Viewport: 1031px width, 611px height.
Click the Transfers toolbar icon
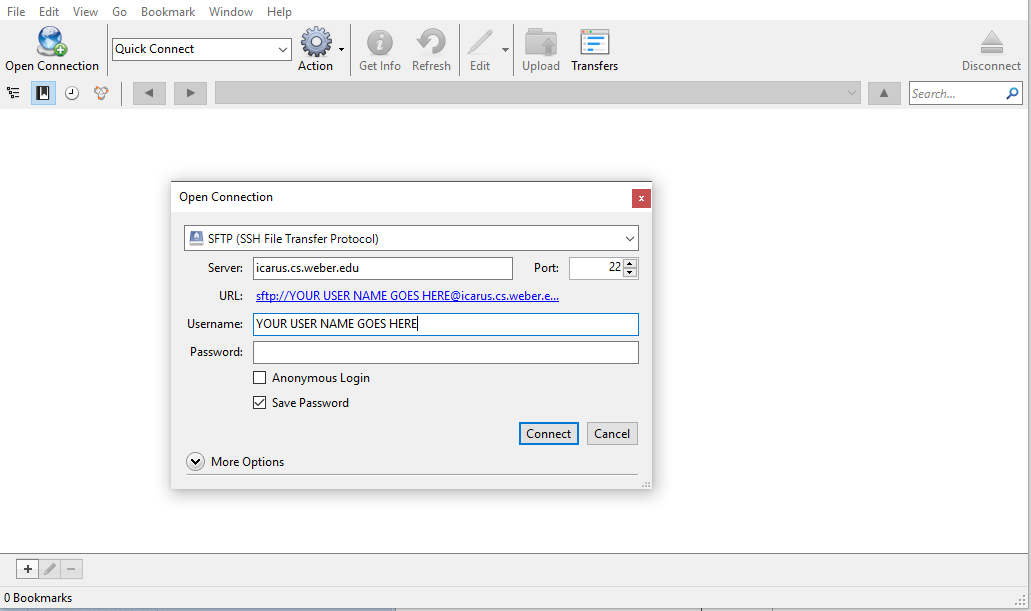[x=595, y=42]
